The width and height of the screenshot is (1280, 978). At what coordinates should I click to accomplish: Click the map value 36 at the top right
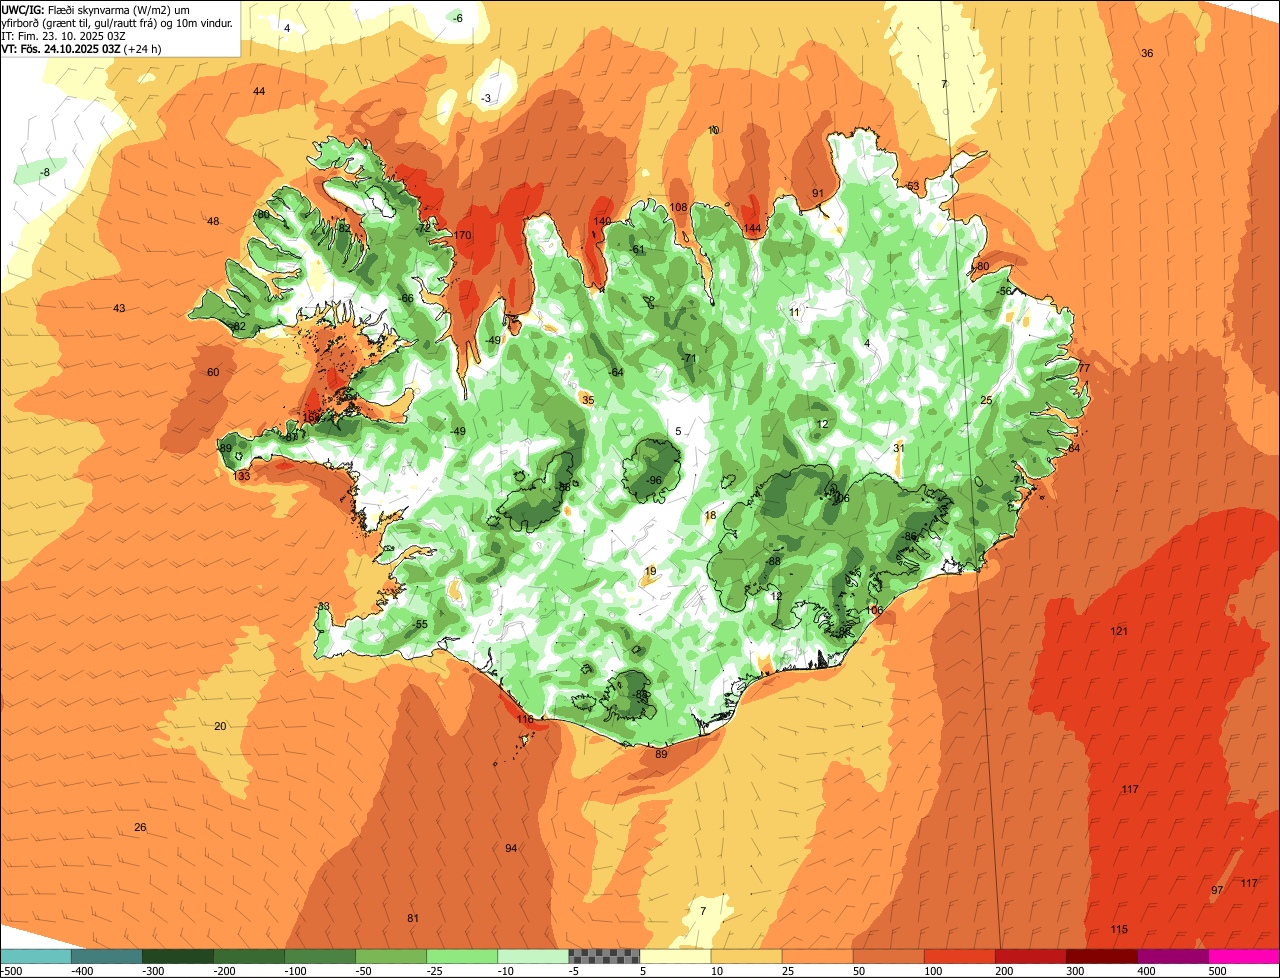pos(1147,54)
